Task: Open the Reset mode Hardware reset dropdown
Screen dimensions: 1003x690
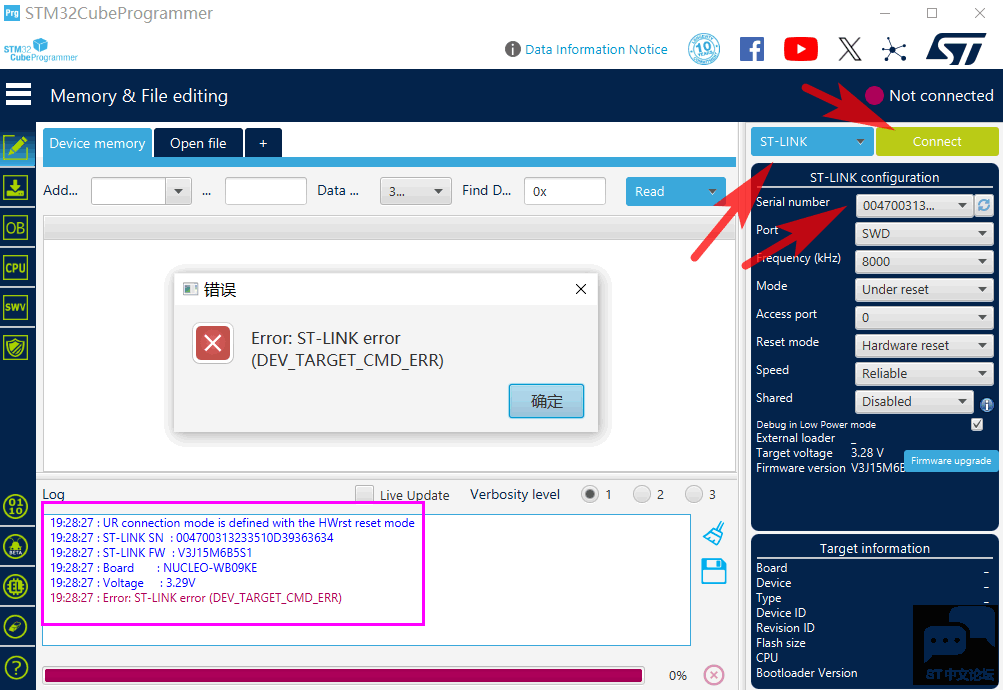Action: 924,345
